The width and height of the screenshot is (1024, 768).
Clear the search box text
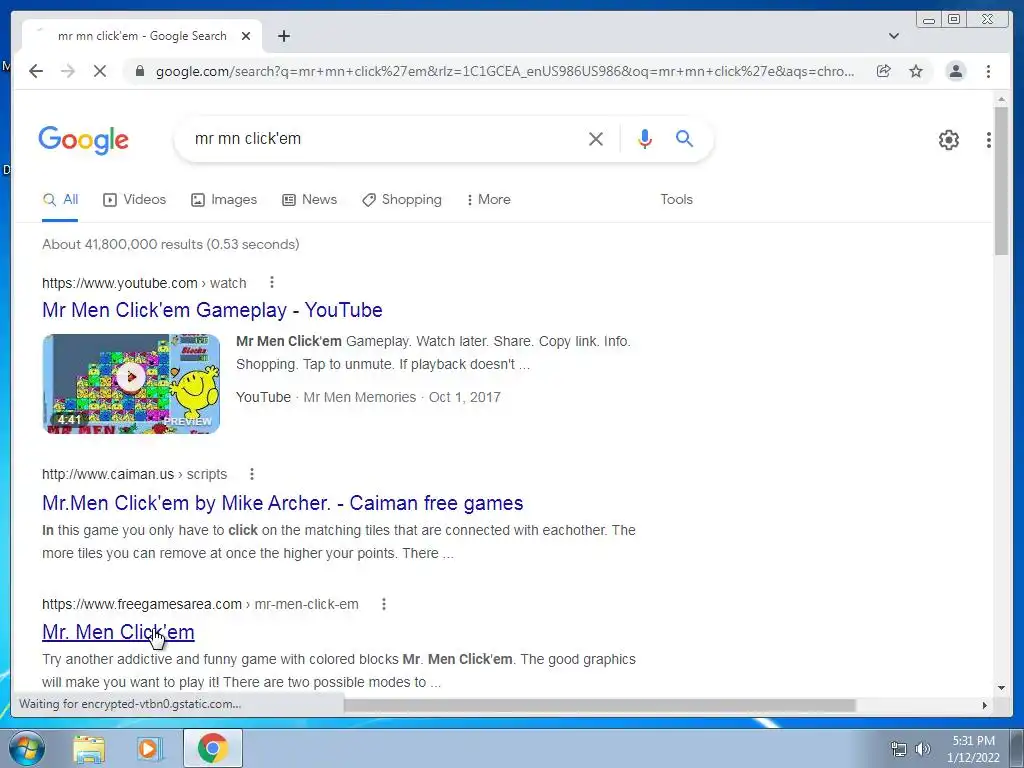point(595,138)
